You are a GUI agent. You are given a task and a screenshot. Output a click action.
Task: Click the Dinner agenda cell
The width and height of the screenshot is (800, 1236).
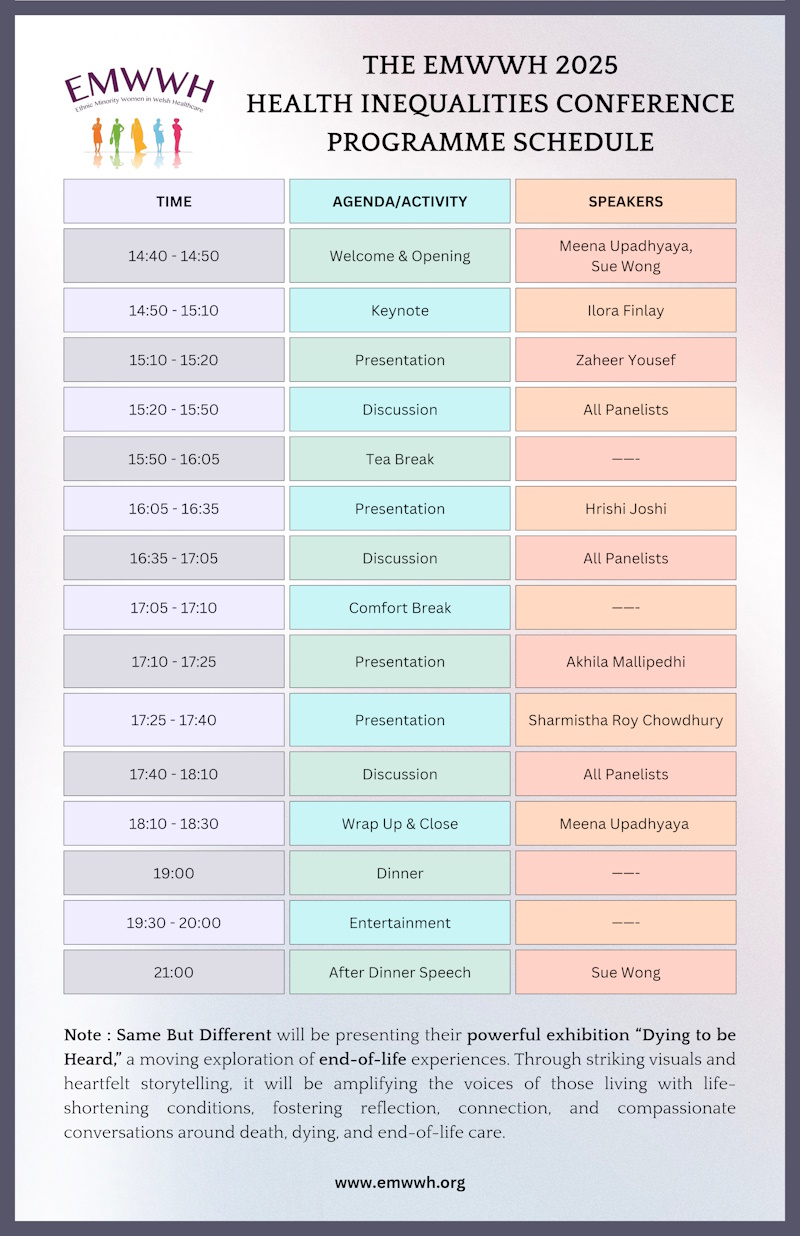coord(400,873)
